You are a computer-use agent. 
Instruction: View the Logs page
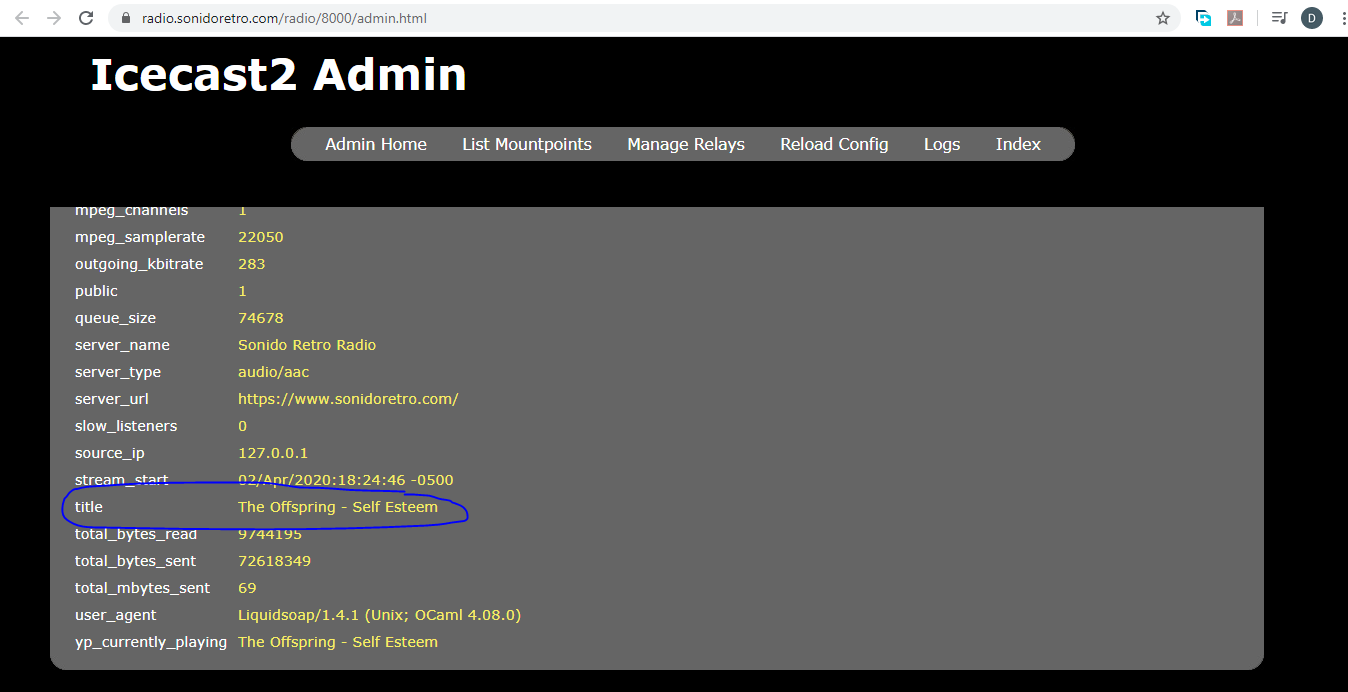coord(941,144)
